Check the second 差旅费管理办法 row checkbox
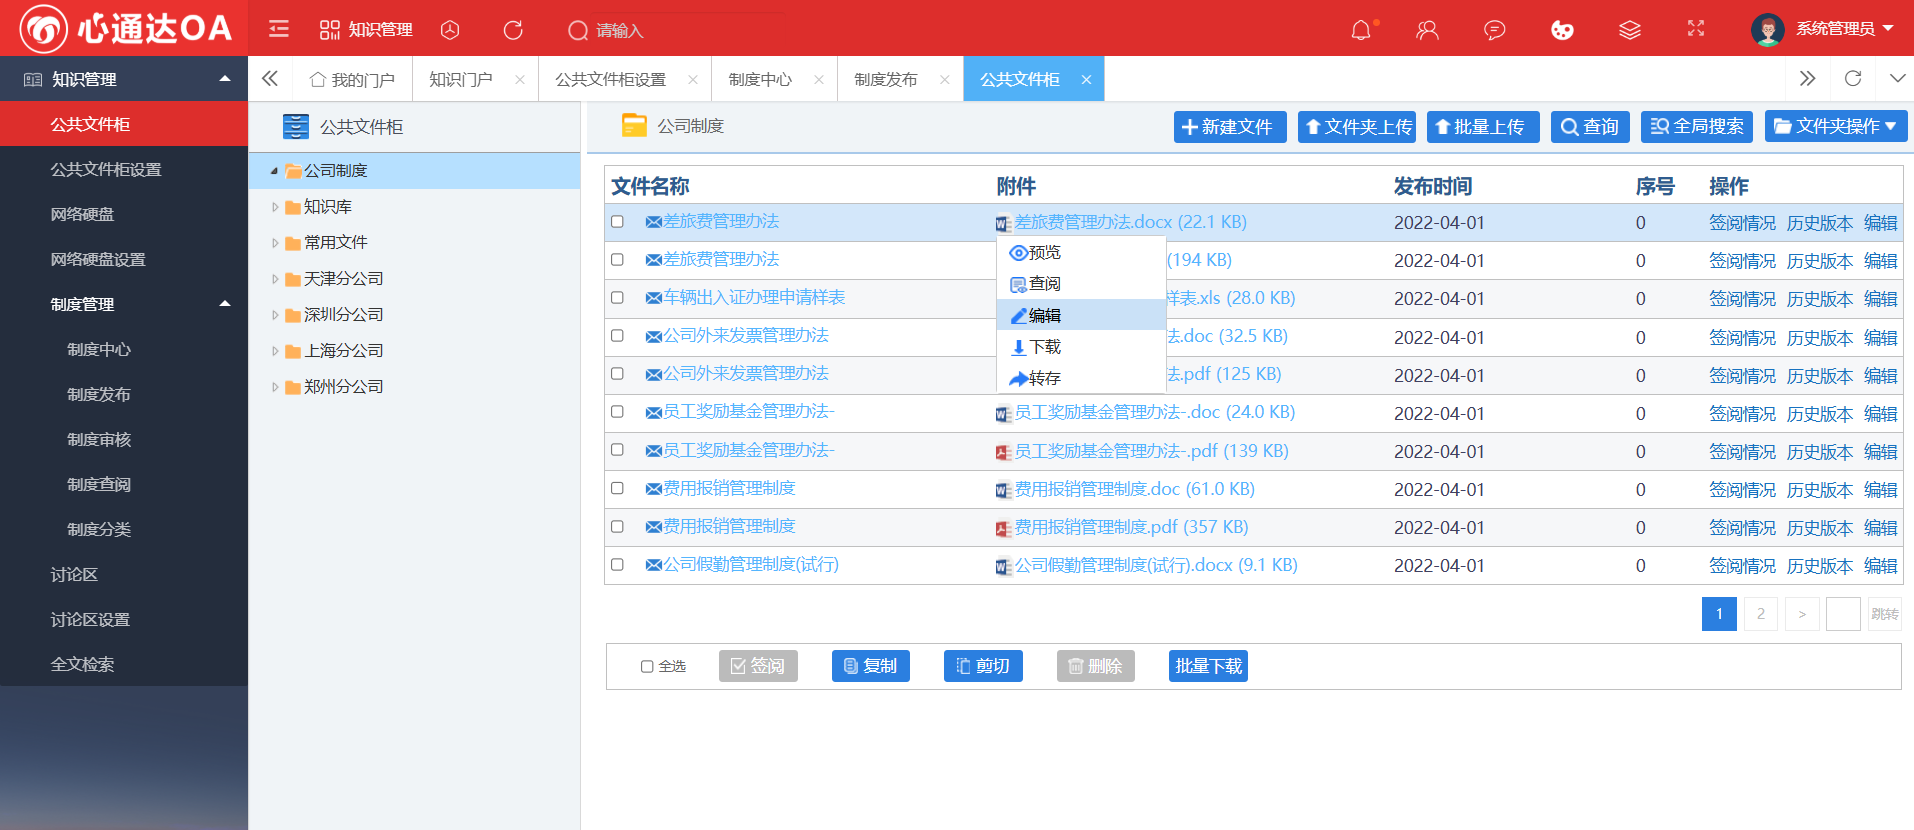The image size is (1914, 830). pos(617,259)
